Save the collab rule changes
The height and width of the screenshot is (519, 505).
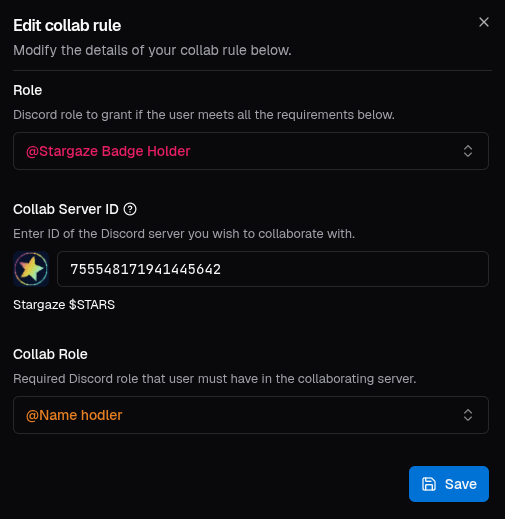[449, 484]
